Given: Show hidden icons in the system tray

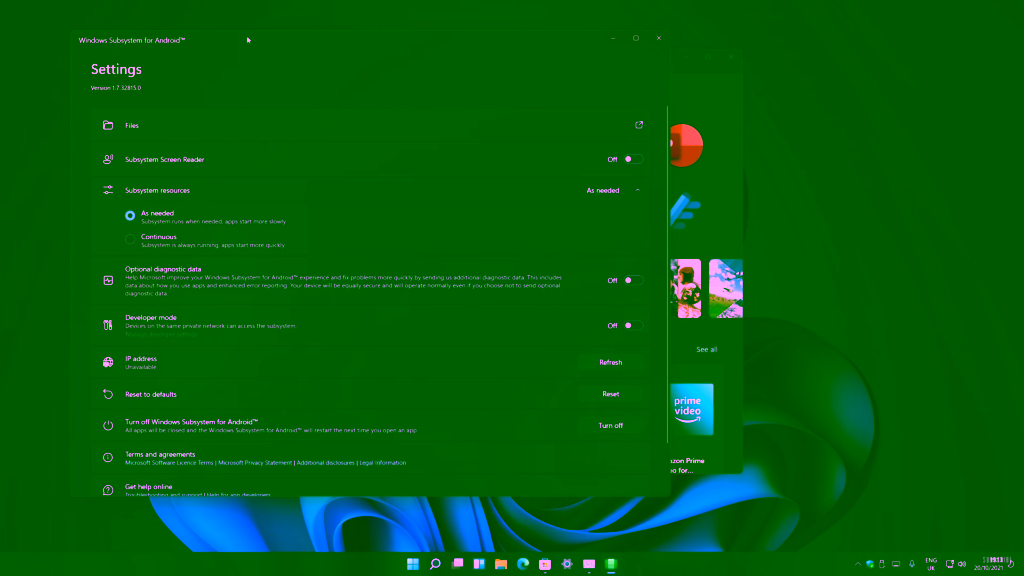Looking at the screenshot, I should pyautogui.click(x=857, y=564).
